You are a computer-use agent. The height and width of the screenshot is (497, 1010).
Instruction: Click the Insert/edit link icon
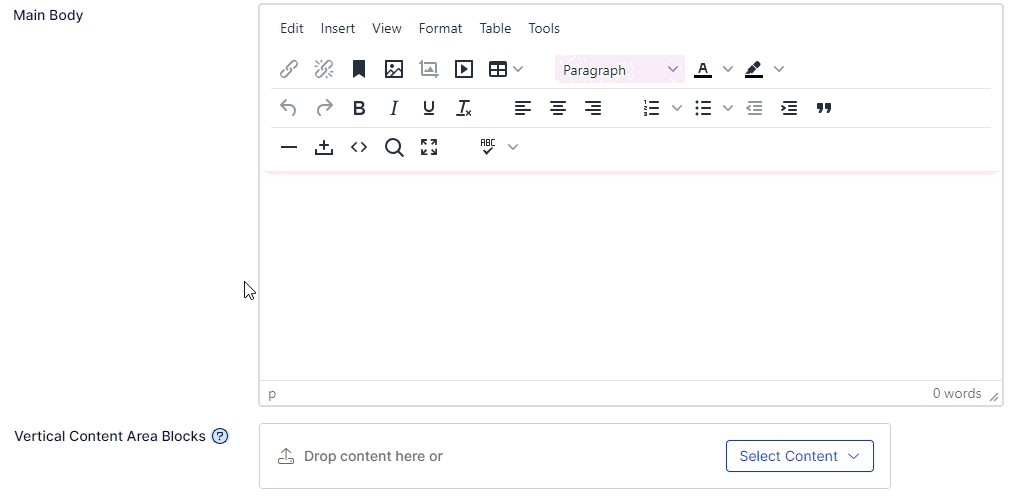[x=289, y=69]
